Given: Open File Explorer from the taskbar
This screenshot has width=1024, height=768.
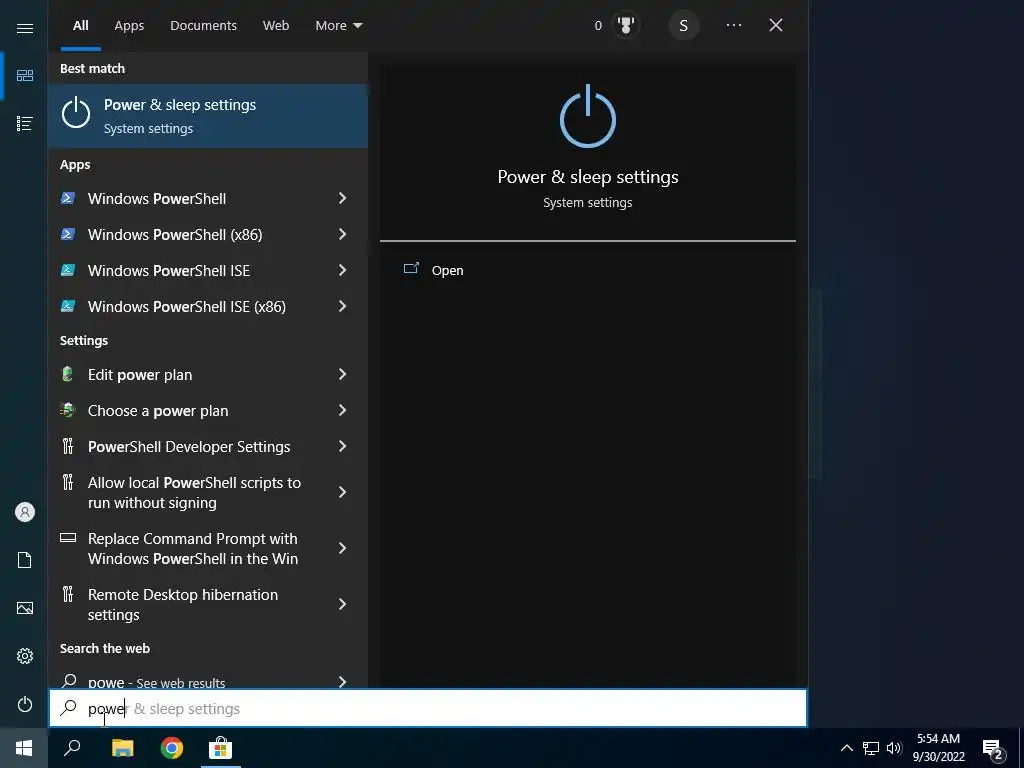Looking at the screenshot, I should pos(122,748).
